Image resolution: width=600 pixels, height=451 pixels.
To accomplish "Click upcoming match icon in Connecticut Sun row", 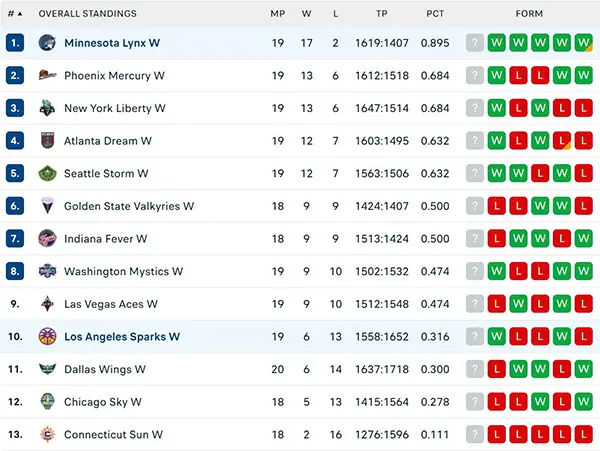I will (x=475, y=434).
